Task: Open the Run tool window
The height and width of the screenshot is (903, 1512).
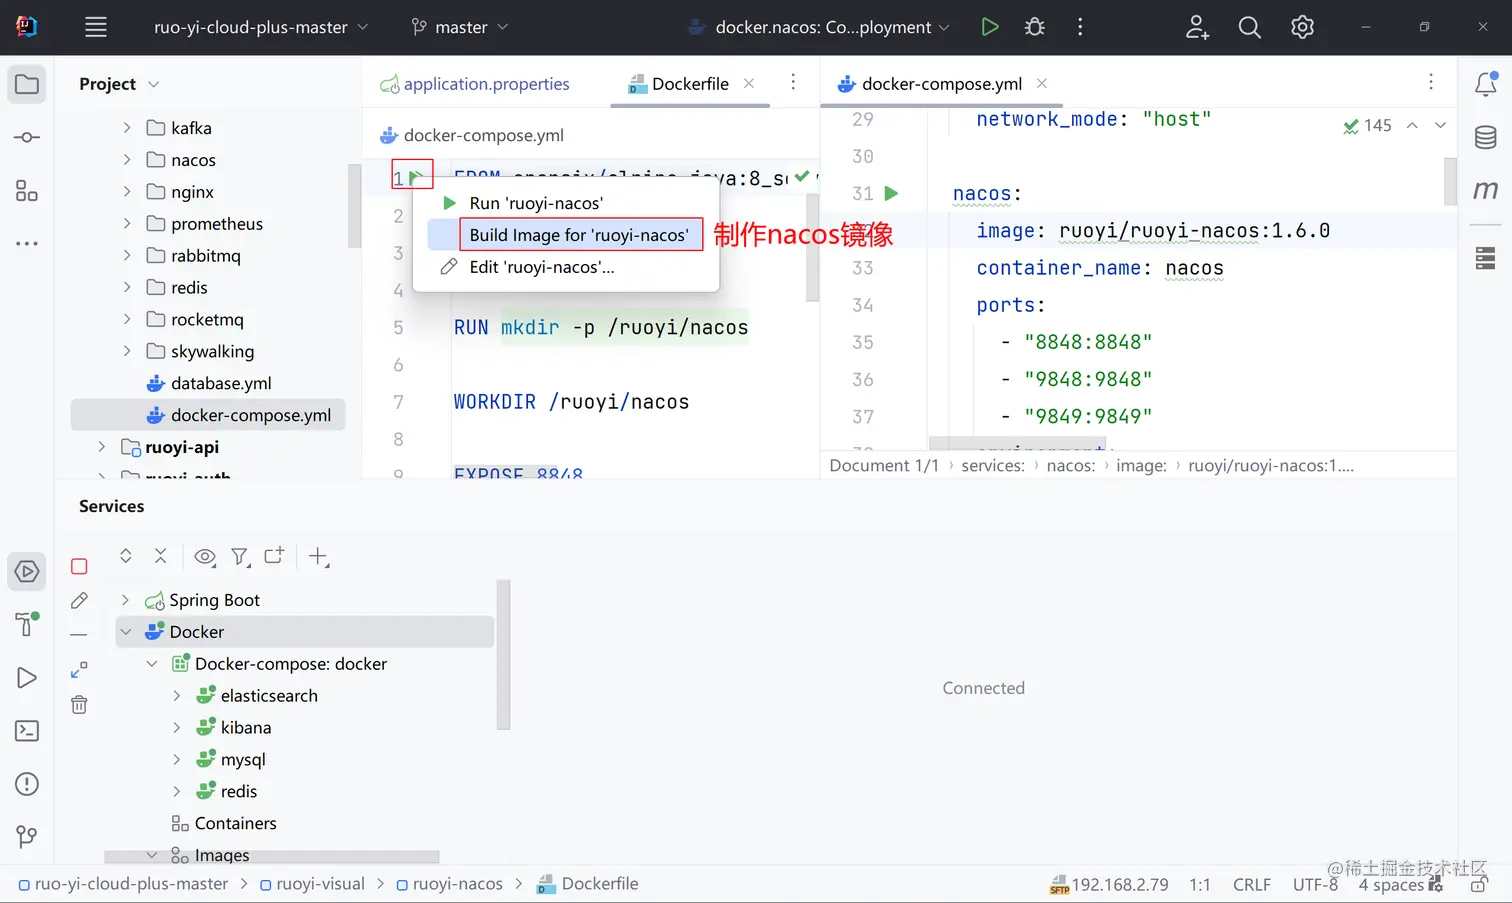Action: click(x=27, y=678)
